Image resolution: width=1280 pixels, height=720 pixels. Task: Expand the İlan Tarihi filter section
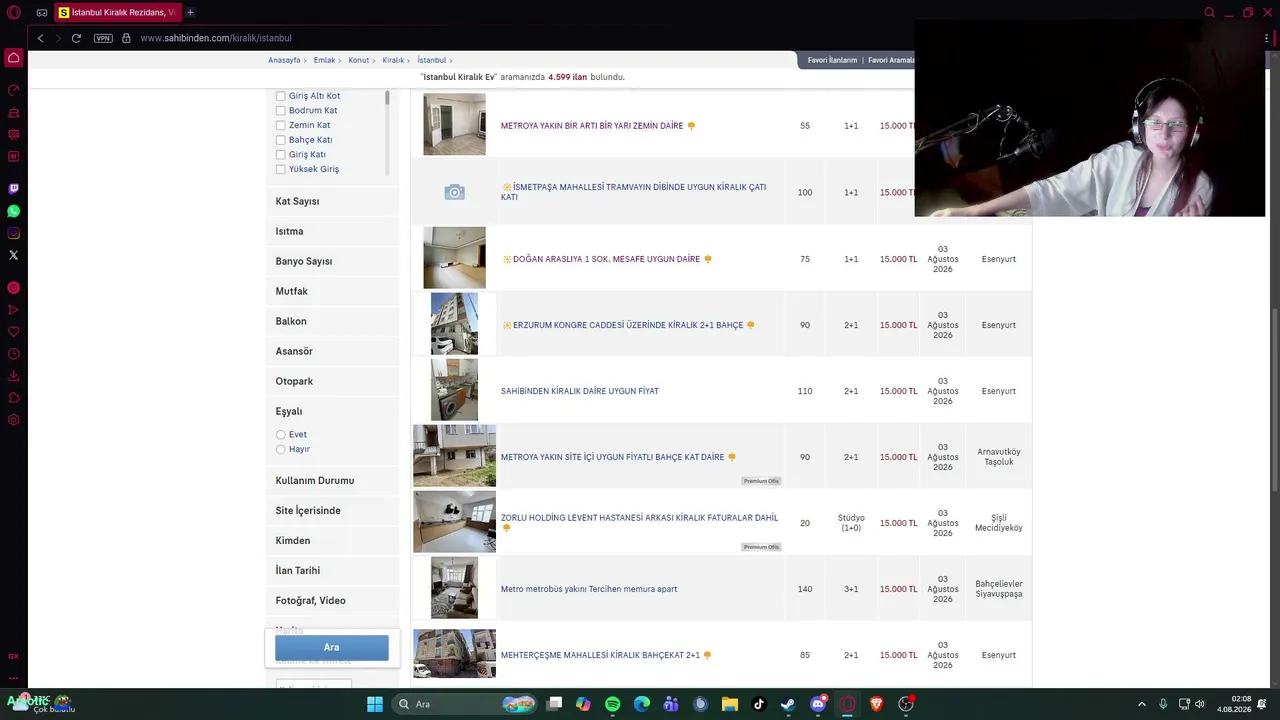pos(332,571)
